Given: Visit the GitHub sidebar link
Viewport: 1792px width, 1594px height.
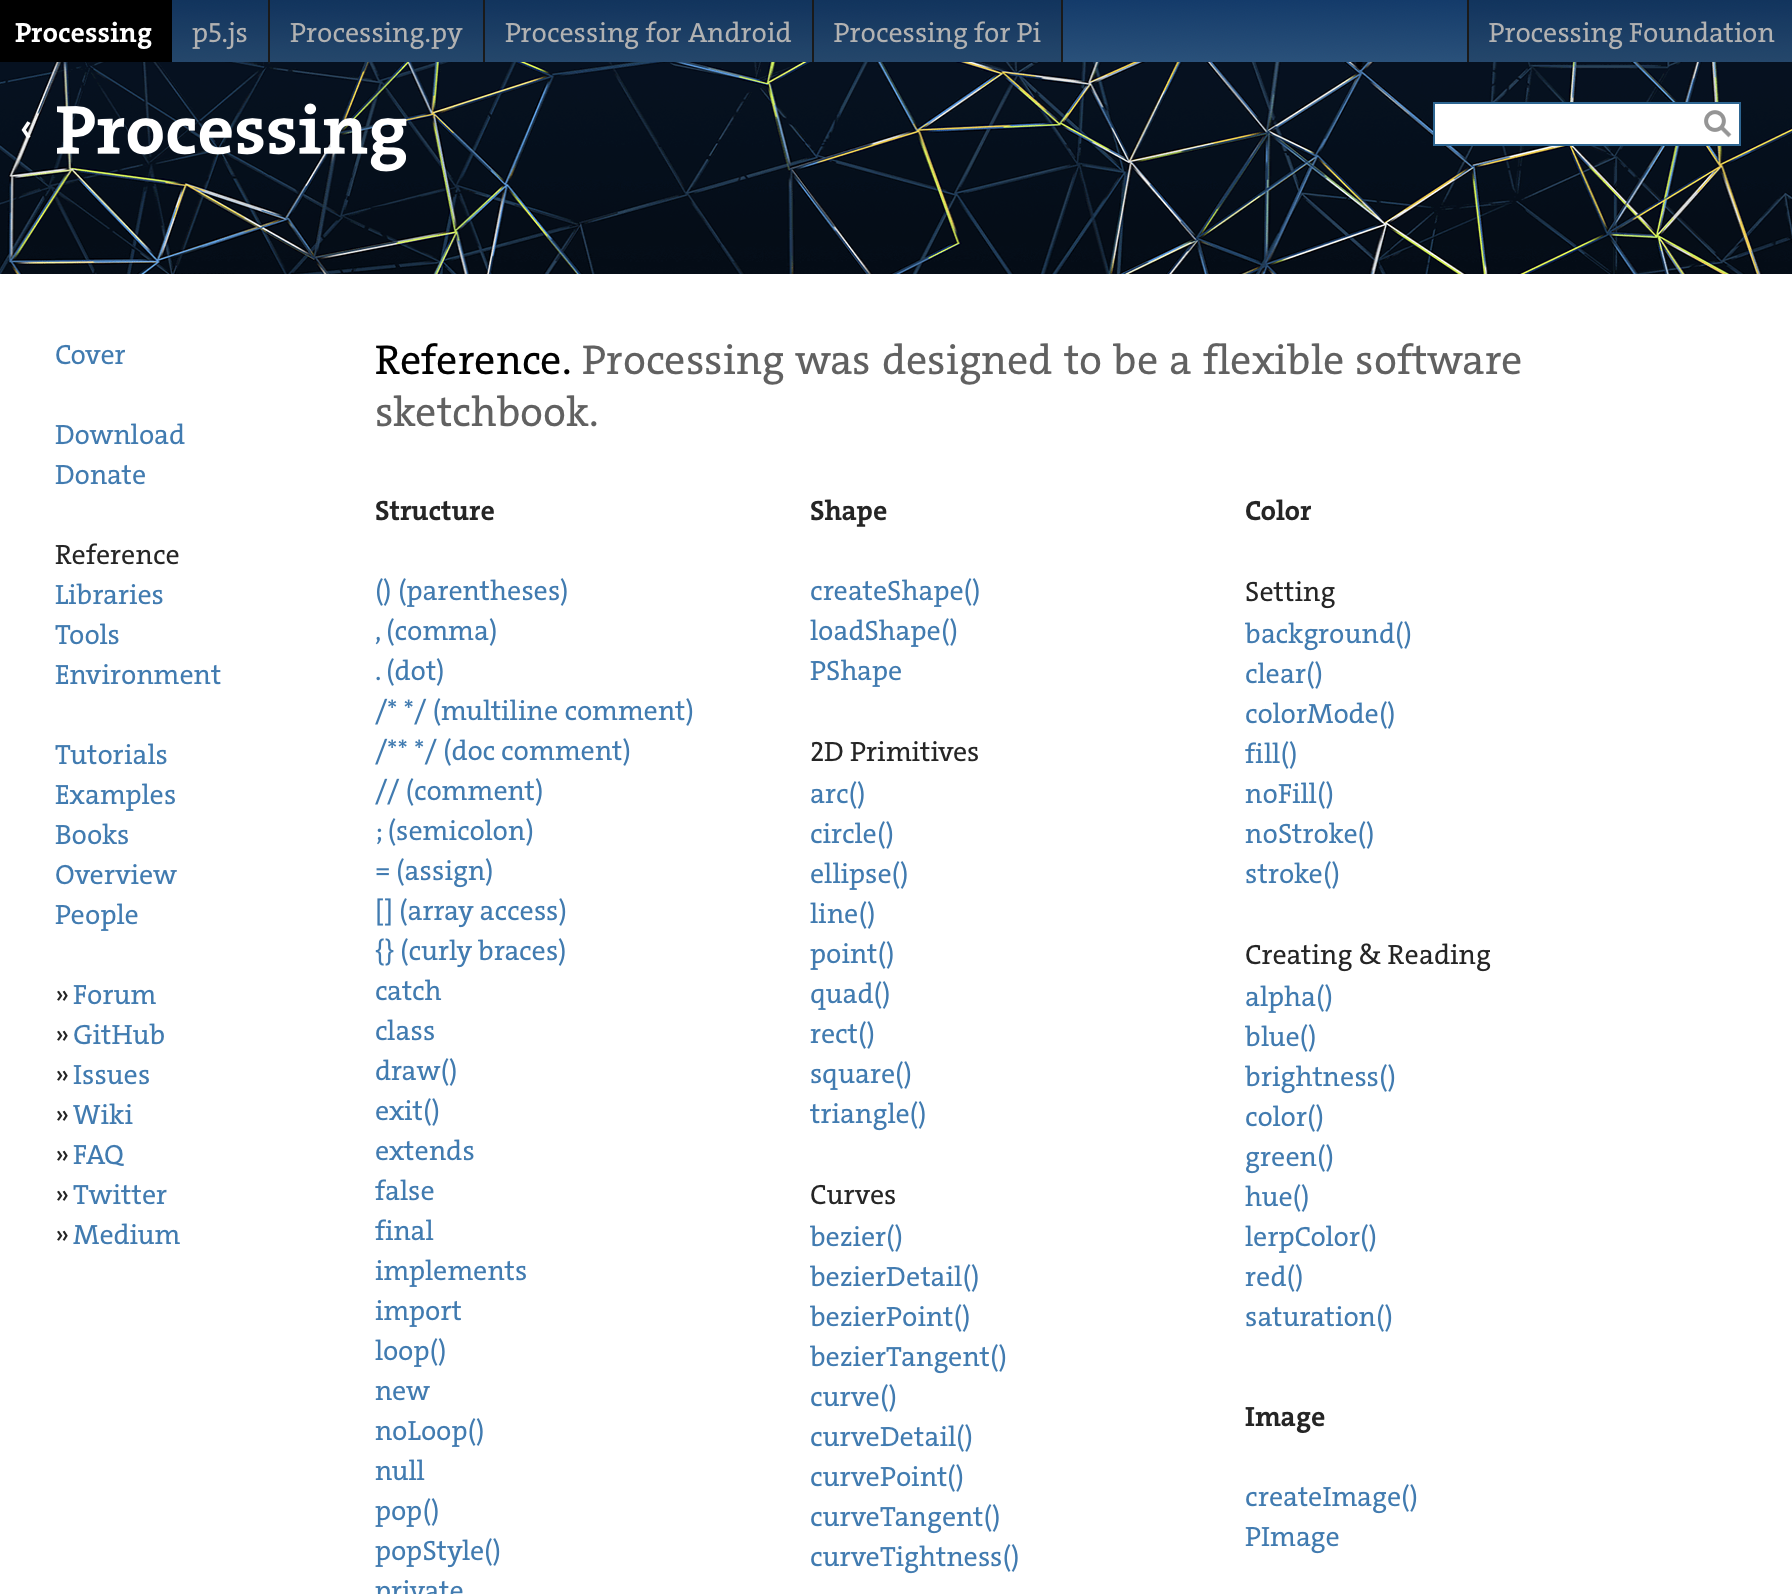Looking at the screenshot, I should [x=118, y=1035].
